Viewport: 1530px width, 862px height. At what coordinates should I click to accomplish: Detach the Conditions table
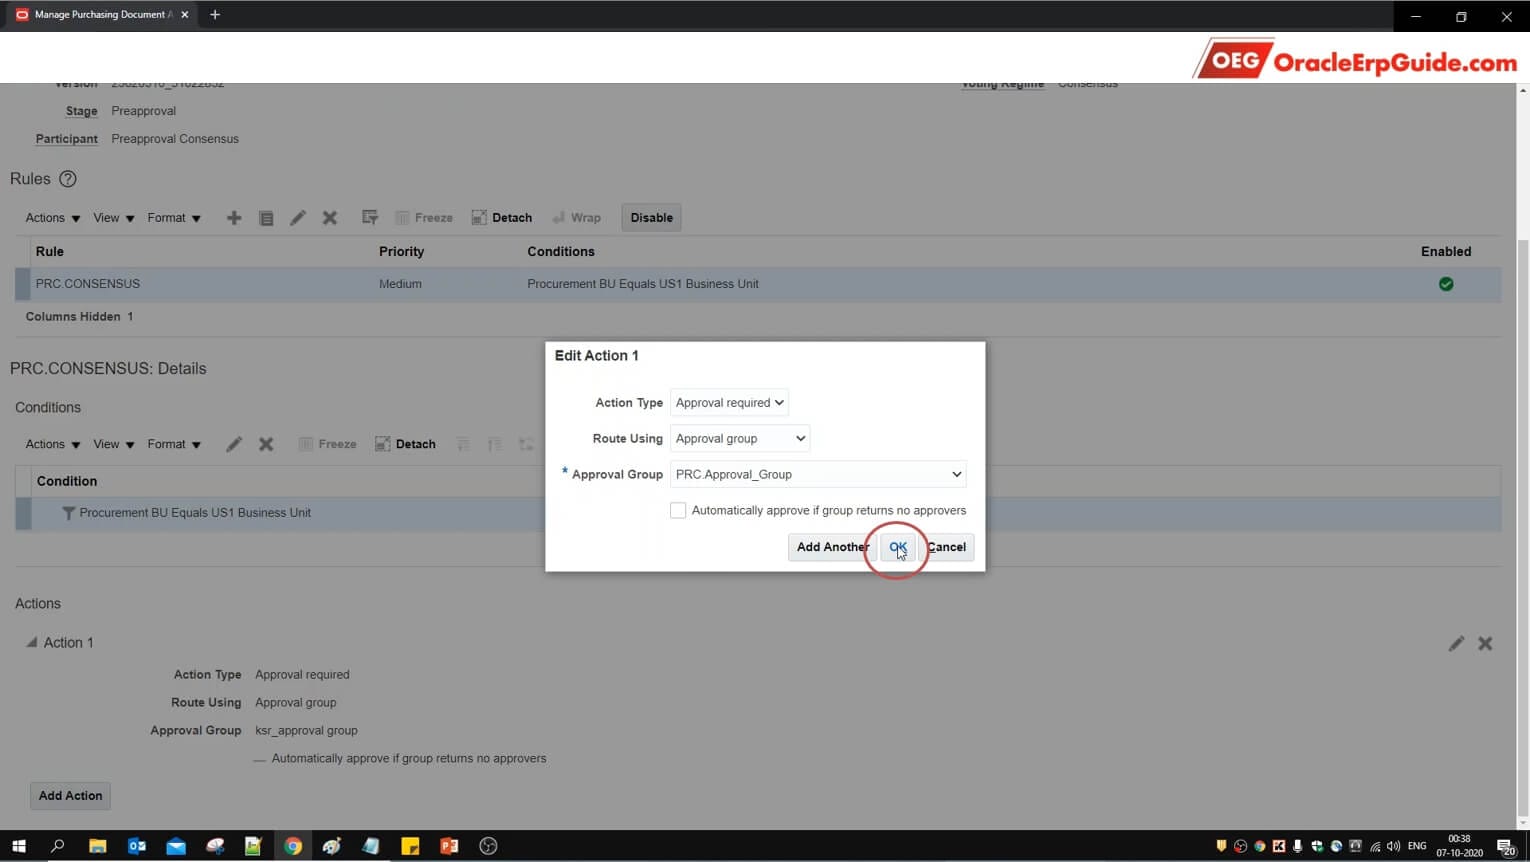pyautogui.click(x=405, y=444)
